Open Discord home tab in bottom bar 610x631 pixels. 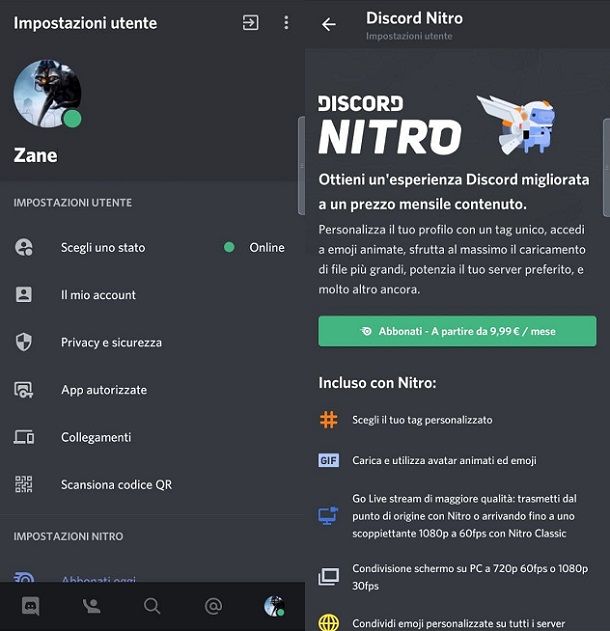pyautogui.click(x=31, y=606)
